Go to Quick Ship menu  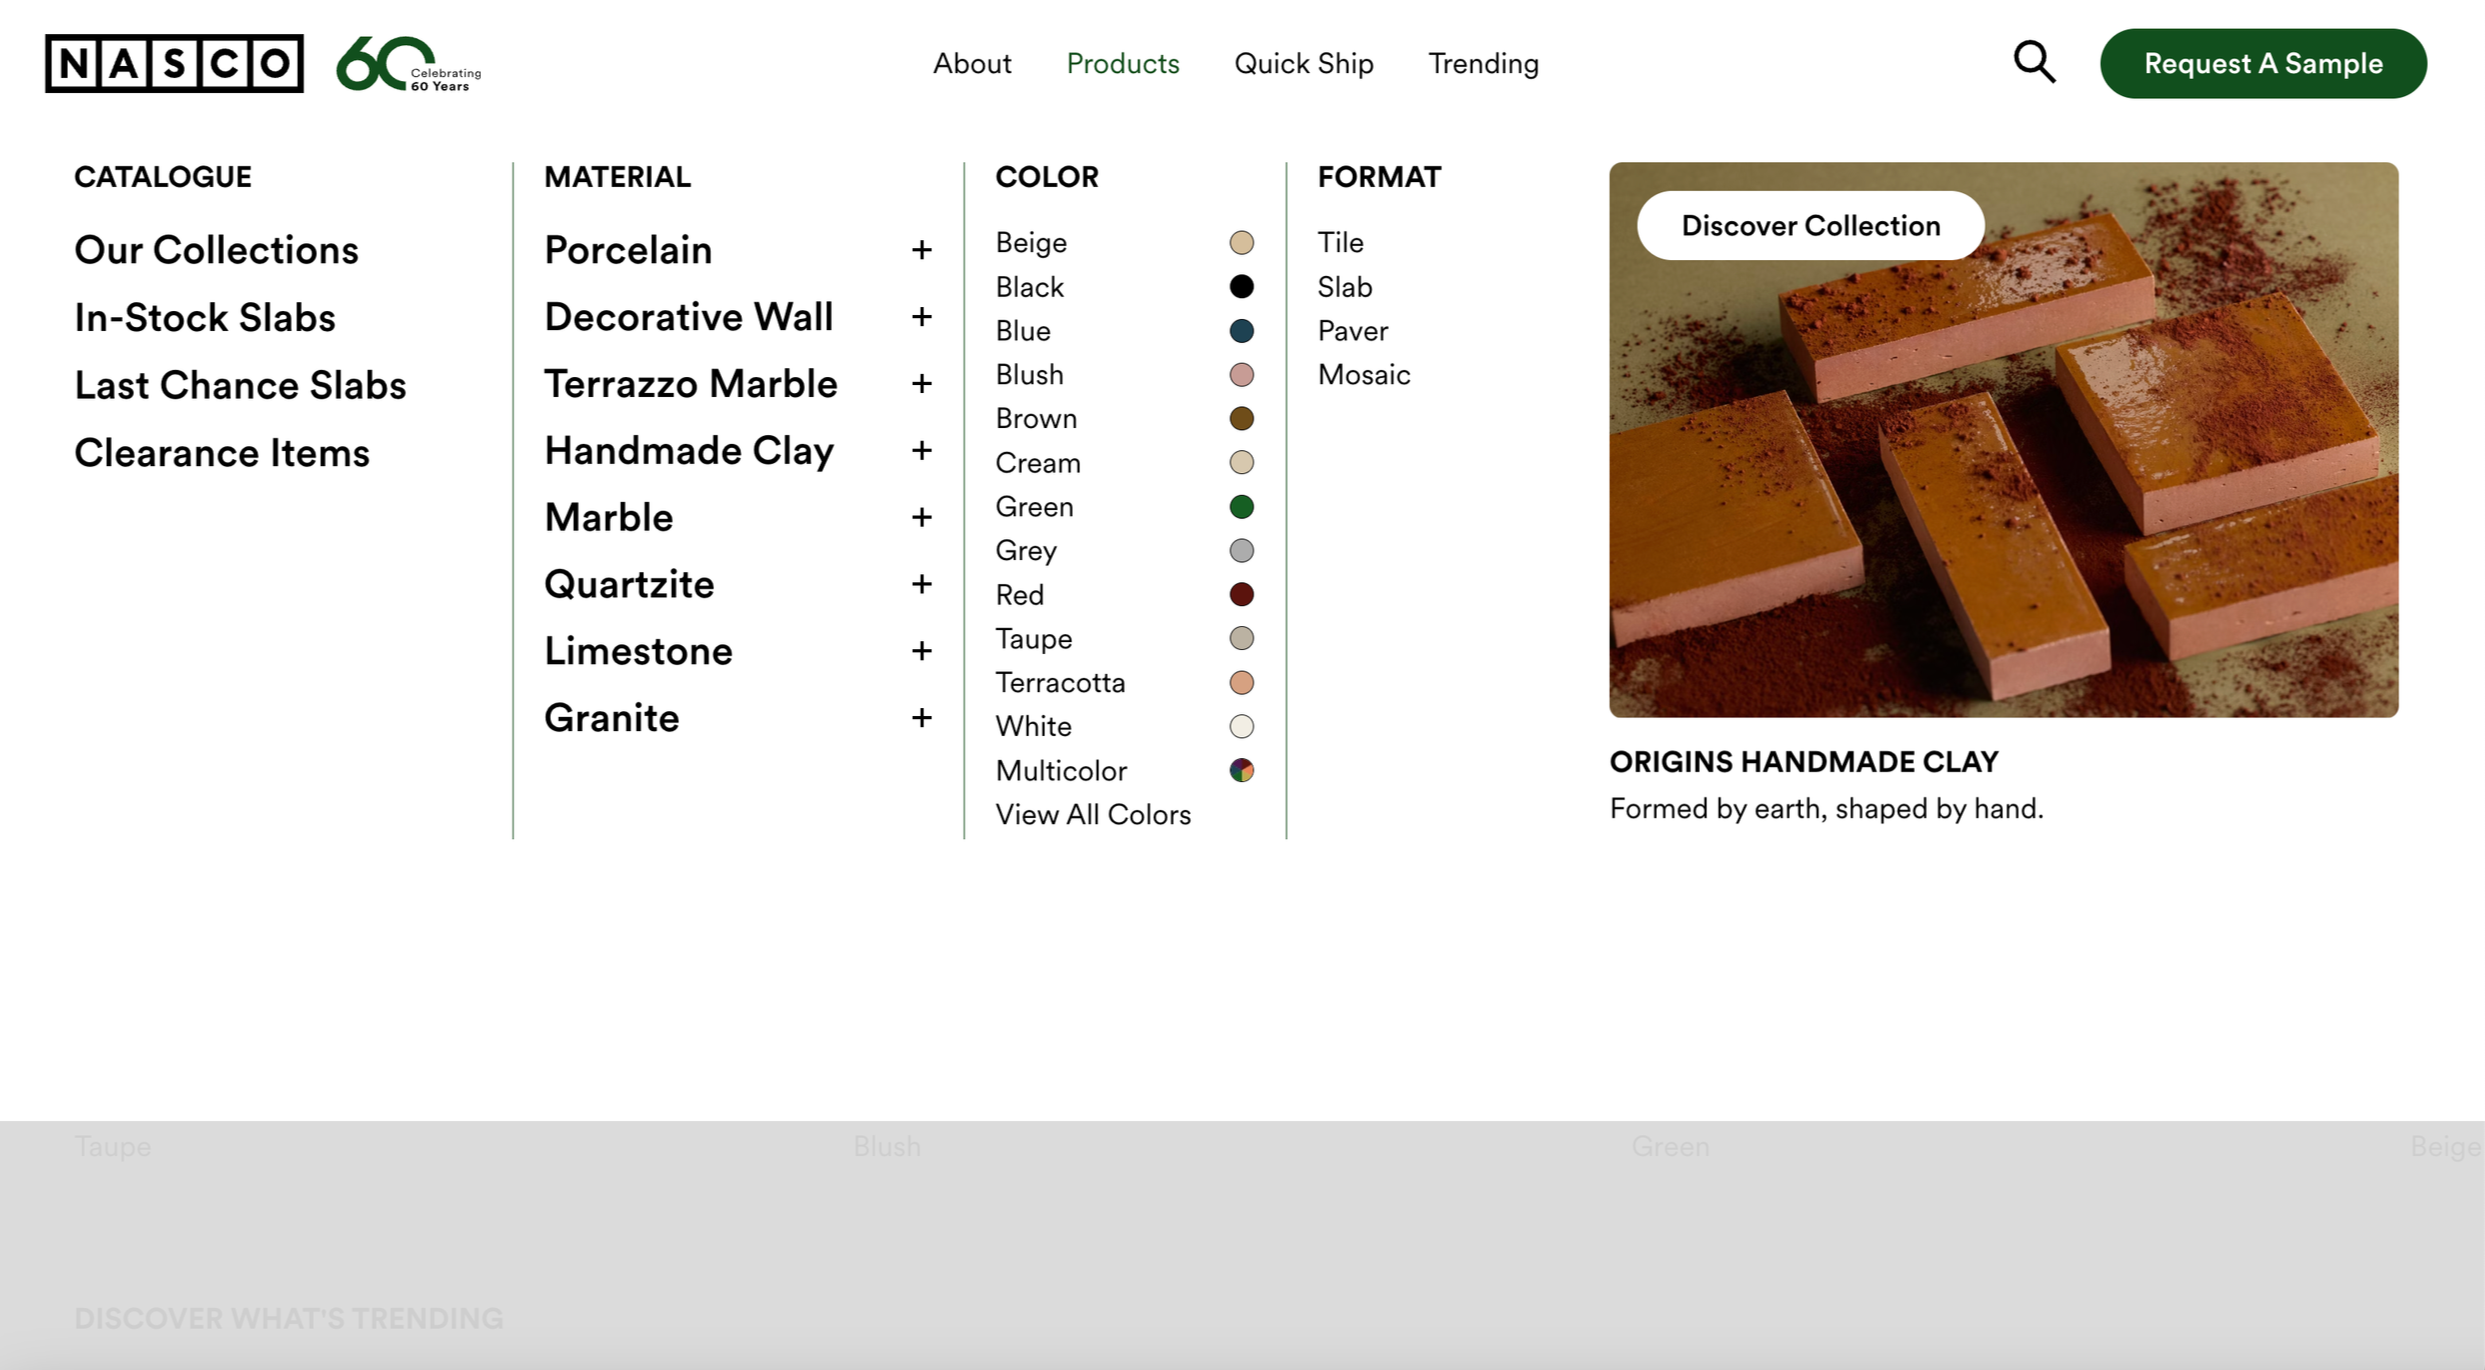[1303, 64]
